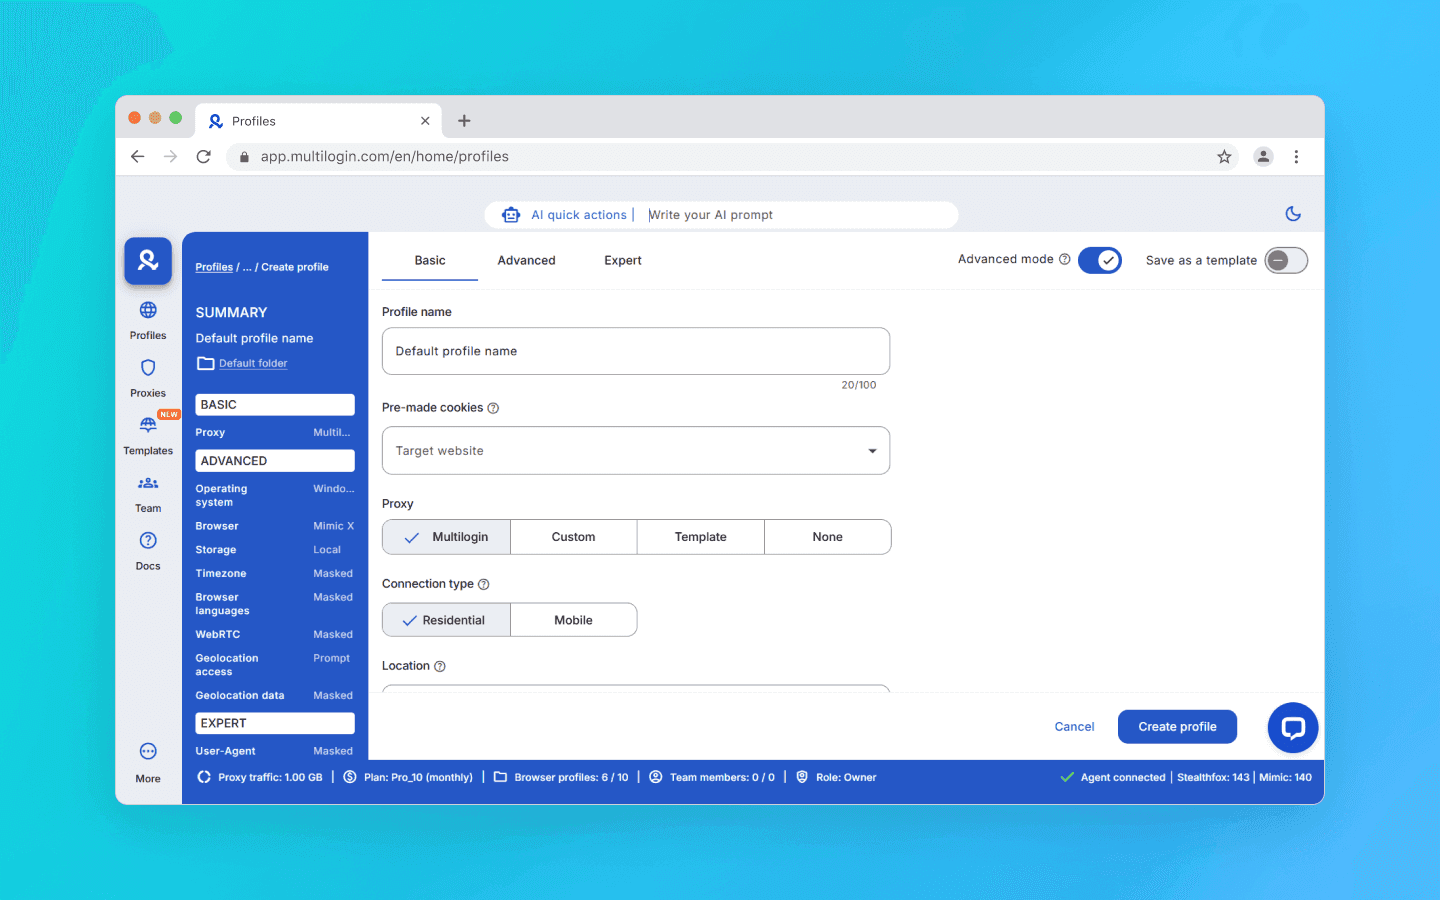Screen dimensions: 1440x900
Task: Open the Docs sidebar section
Action: click(x=148, y=552)
